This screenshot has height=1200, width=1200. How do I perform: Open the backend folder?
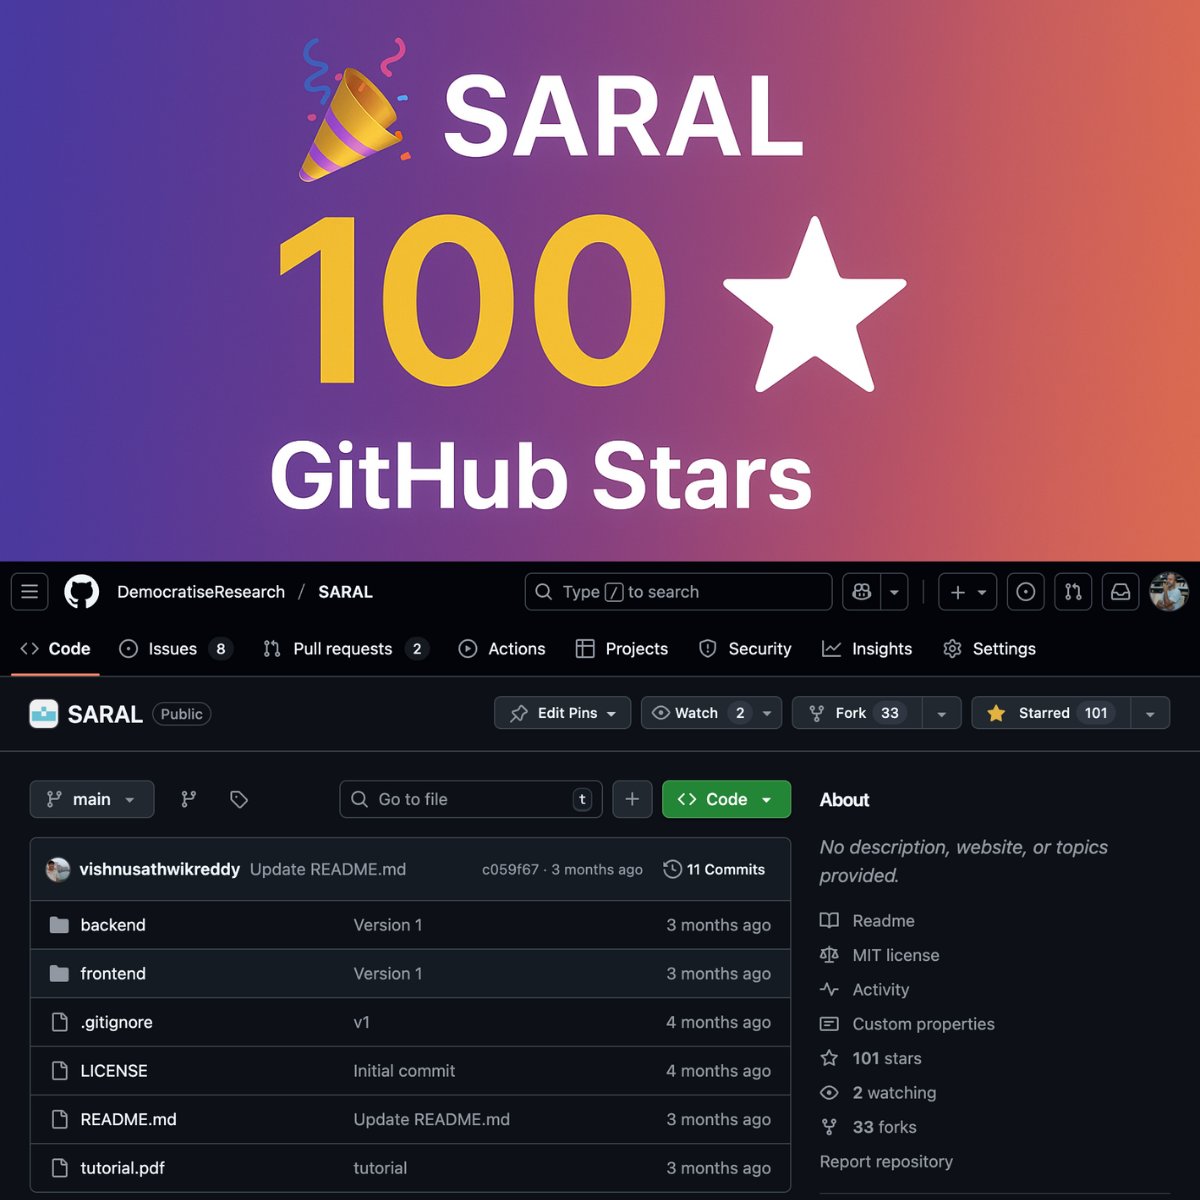point(113,925)
